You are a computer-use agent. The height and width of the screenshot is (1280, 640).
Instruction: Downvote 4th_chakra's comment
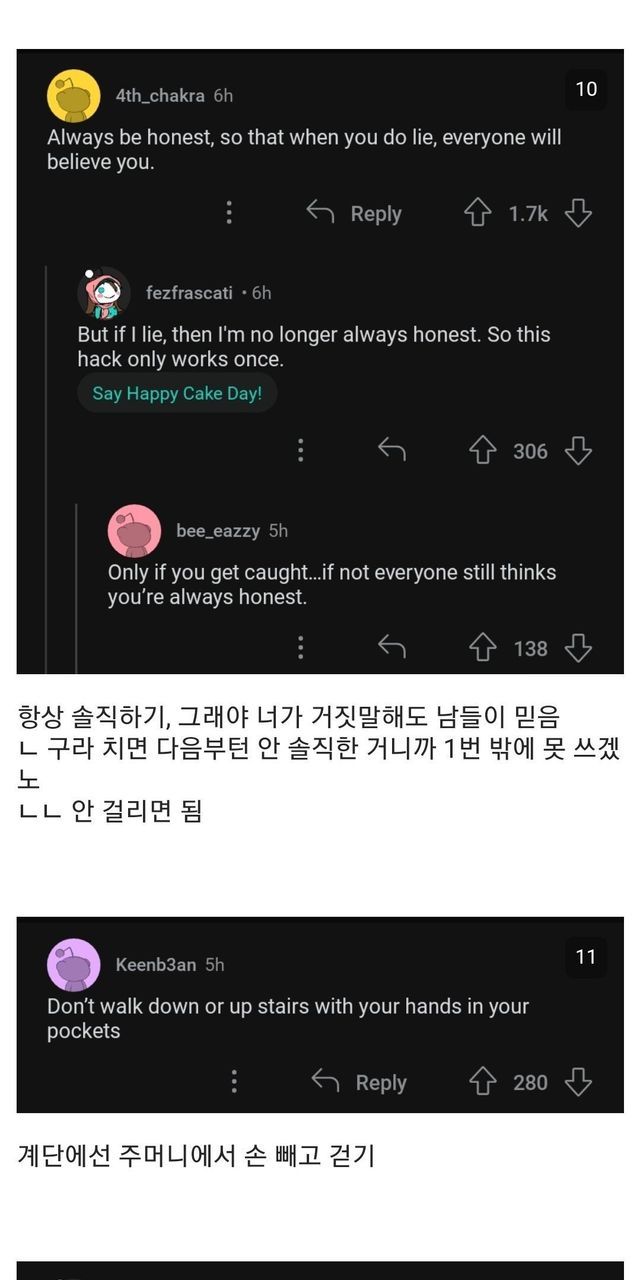[578, 213]
